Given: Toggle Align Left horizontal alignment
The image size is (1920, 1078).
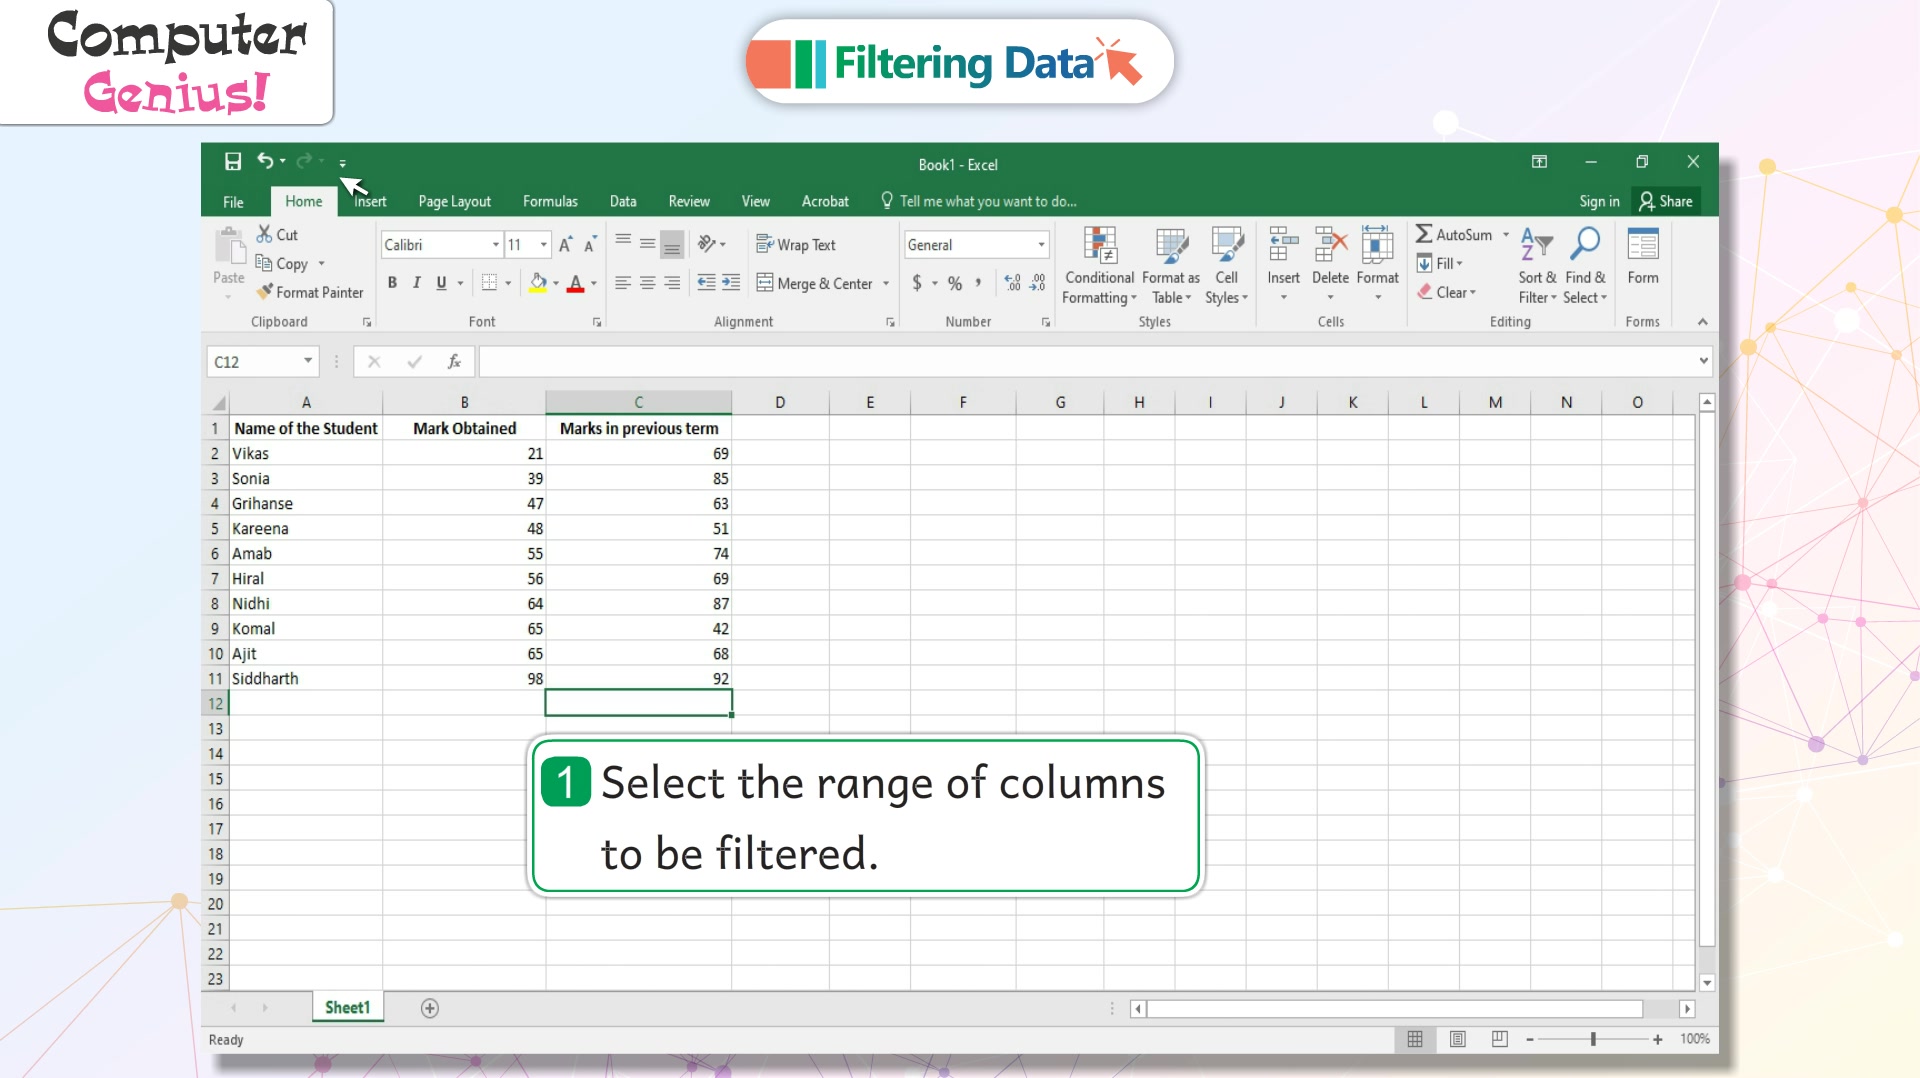Looking at the screenshot, I should point(622,283).
